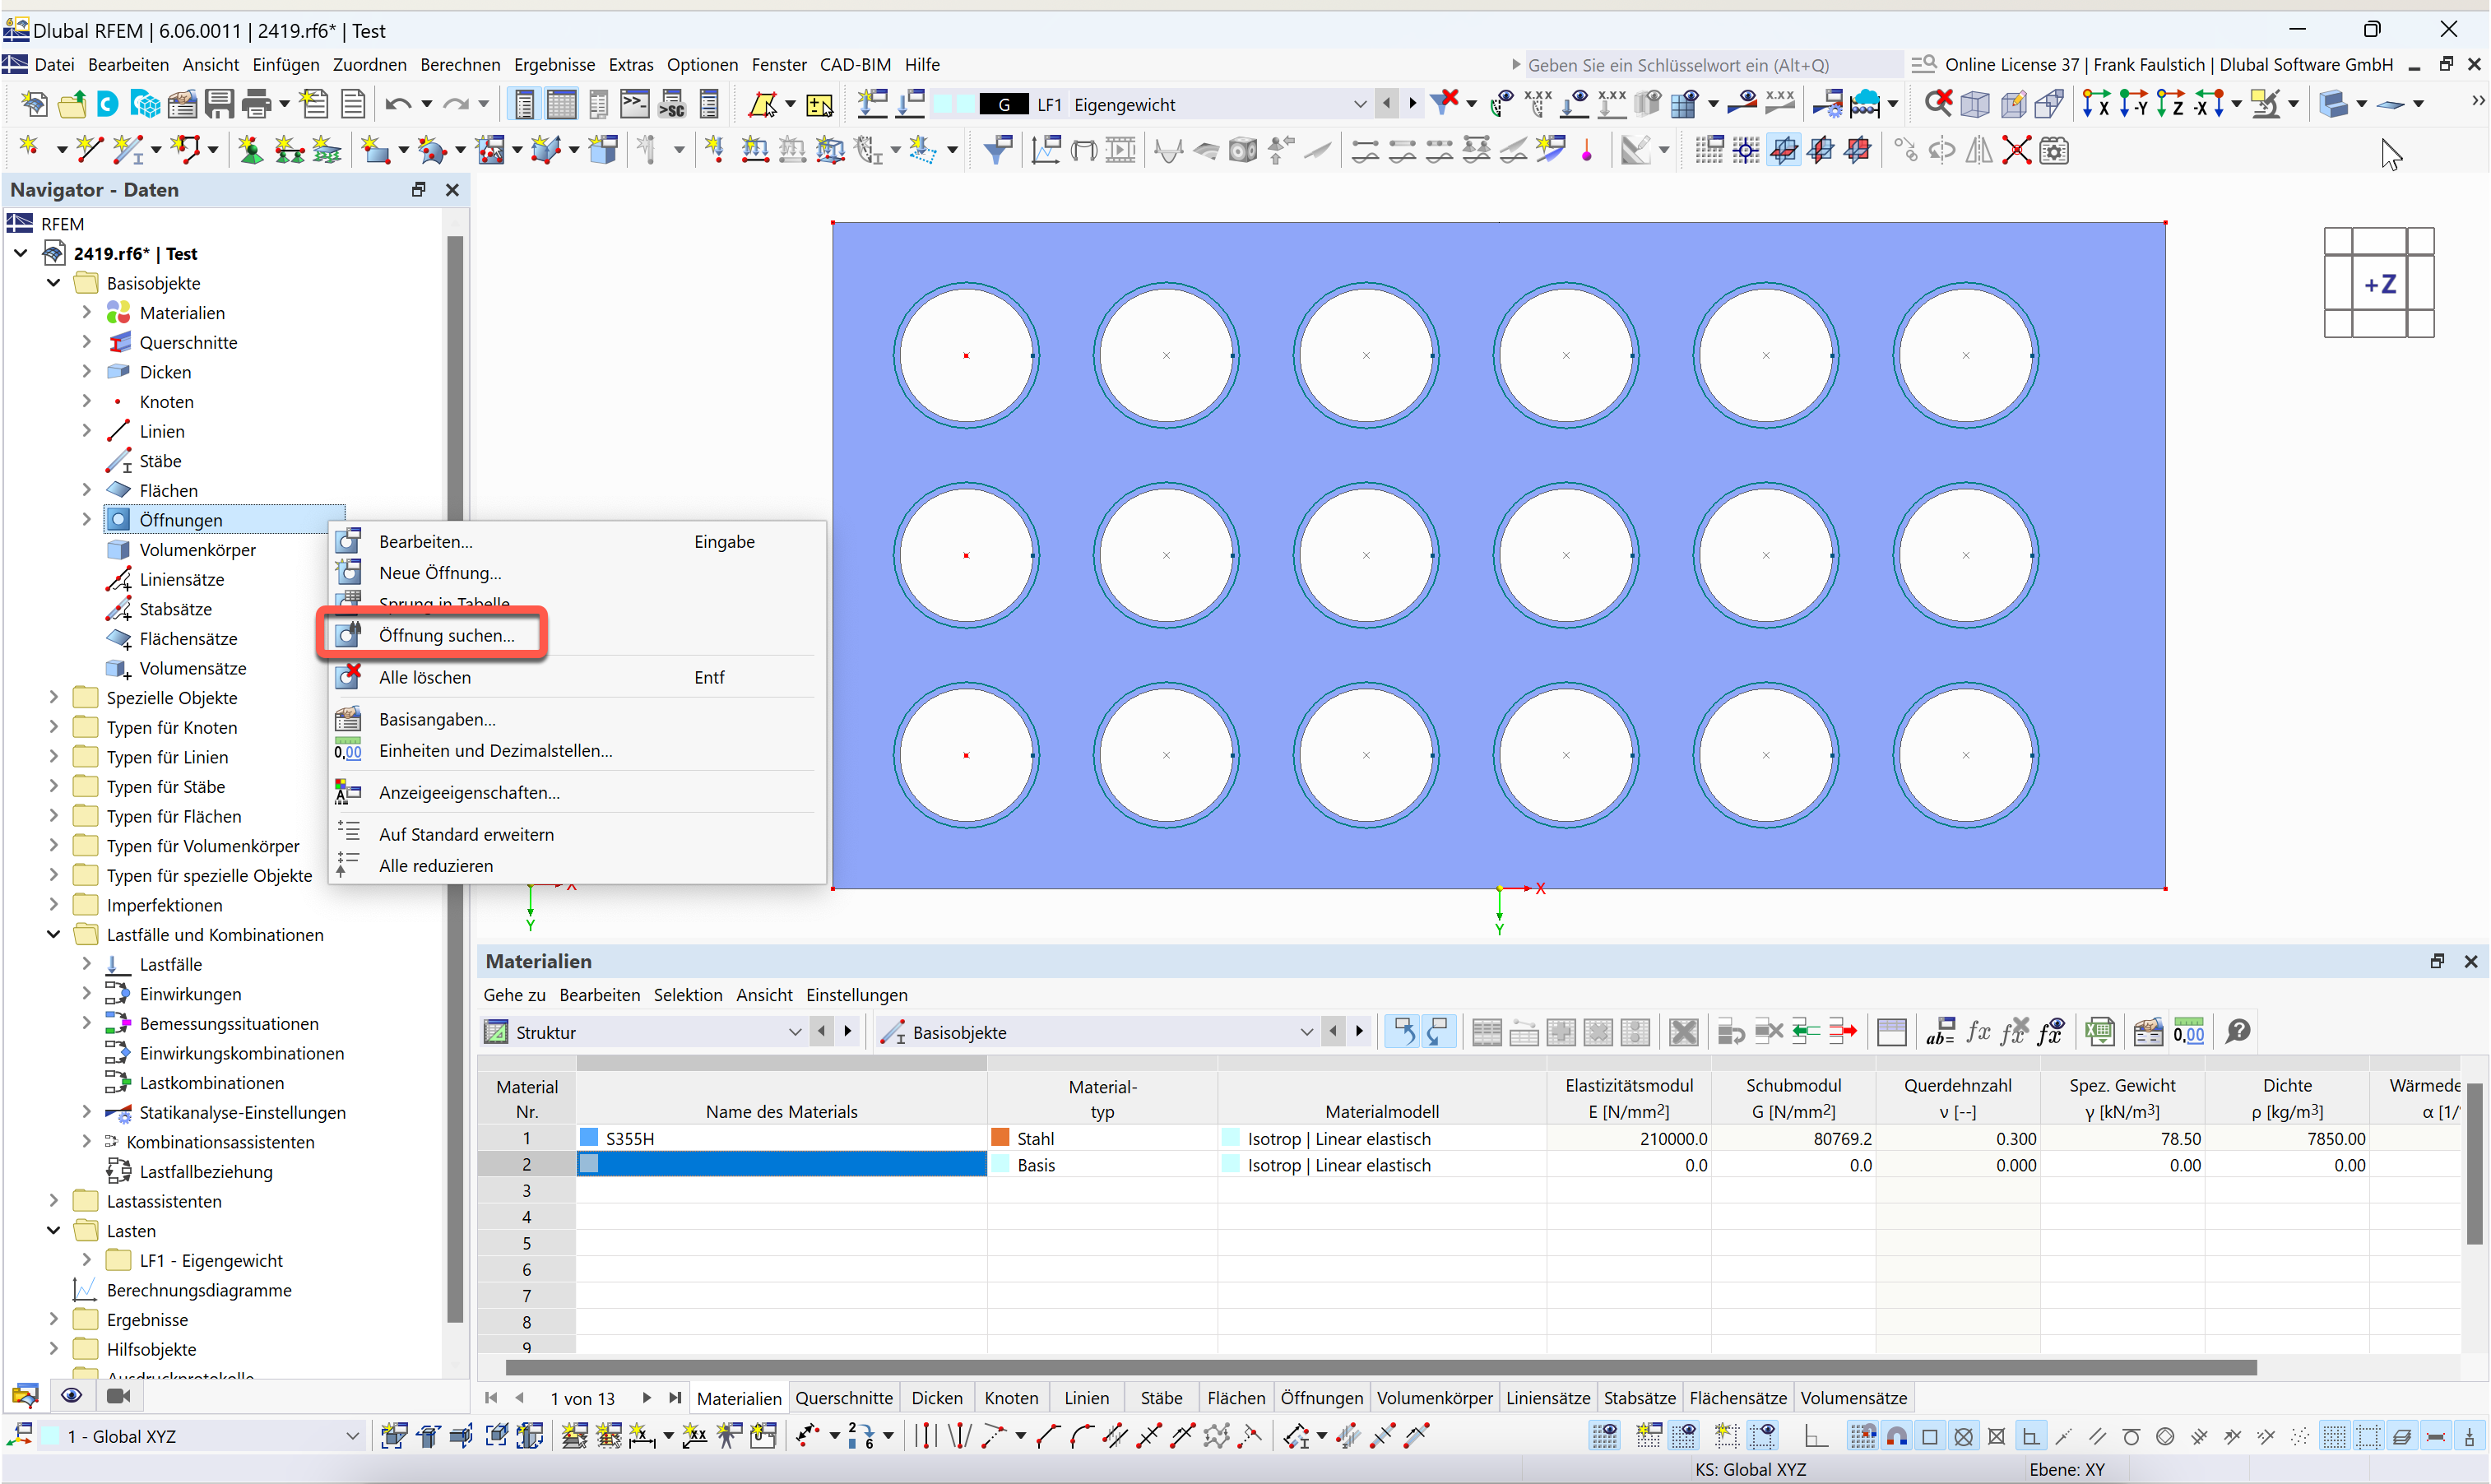The height and width of the screenshot is (1484, 2491).
Task: Open table help via question mark icon
Action: pos(2238,1031)
